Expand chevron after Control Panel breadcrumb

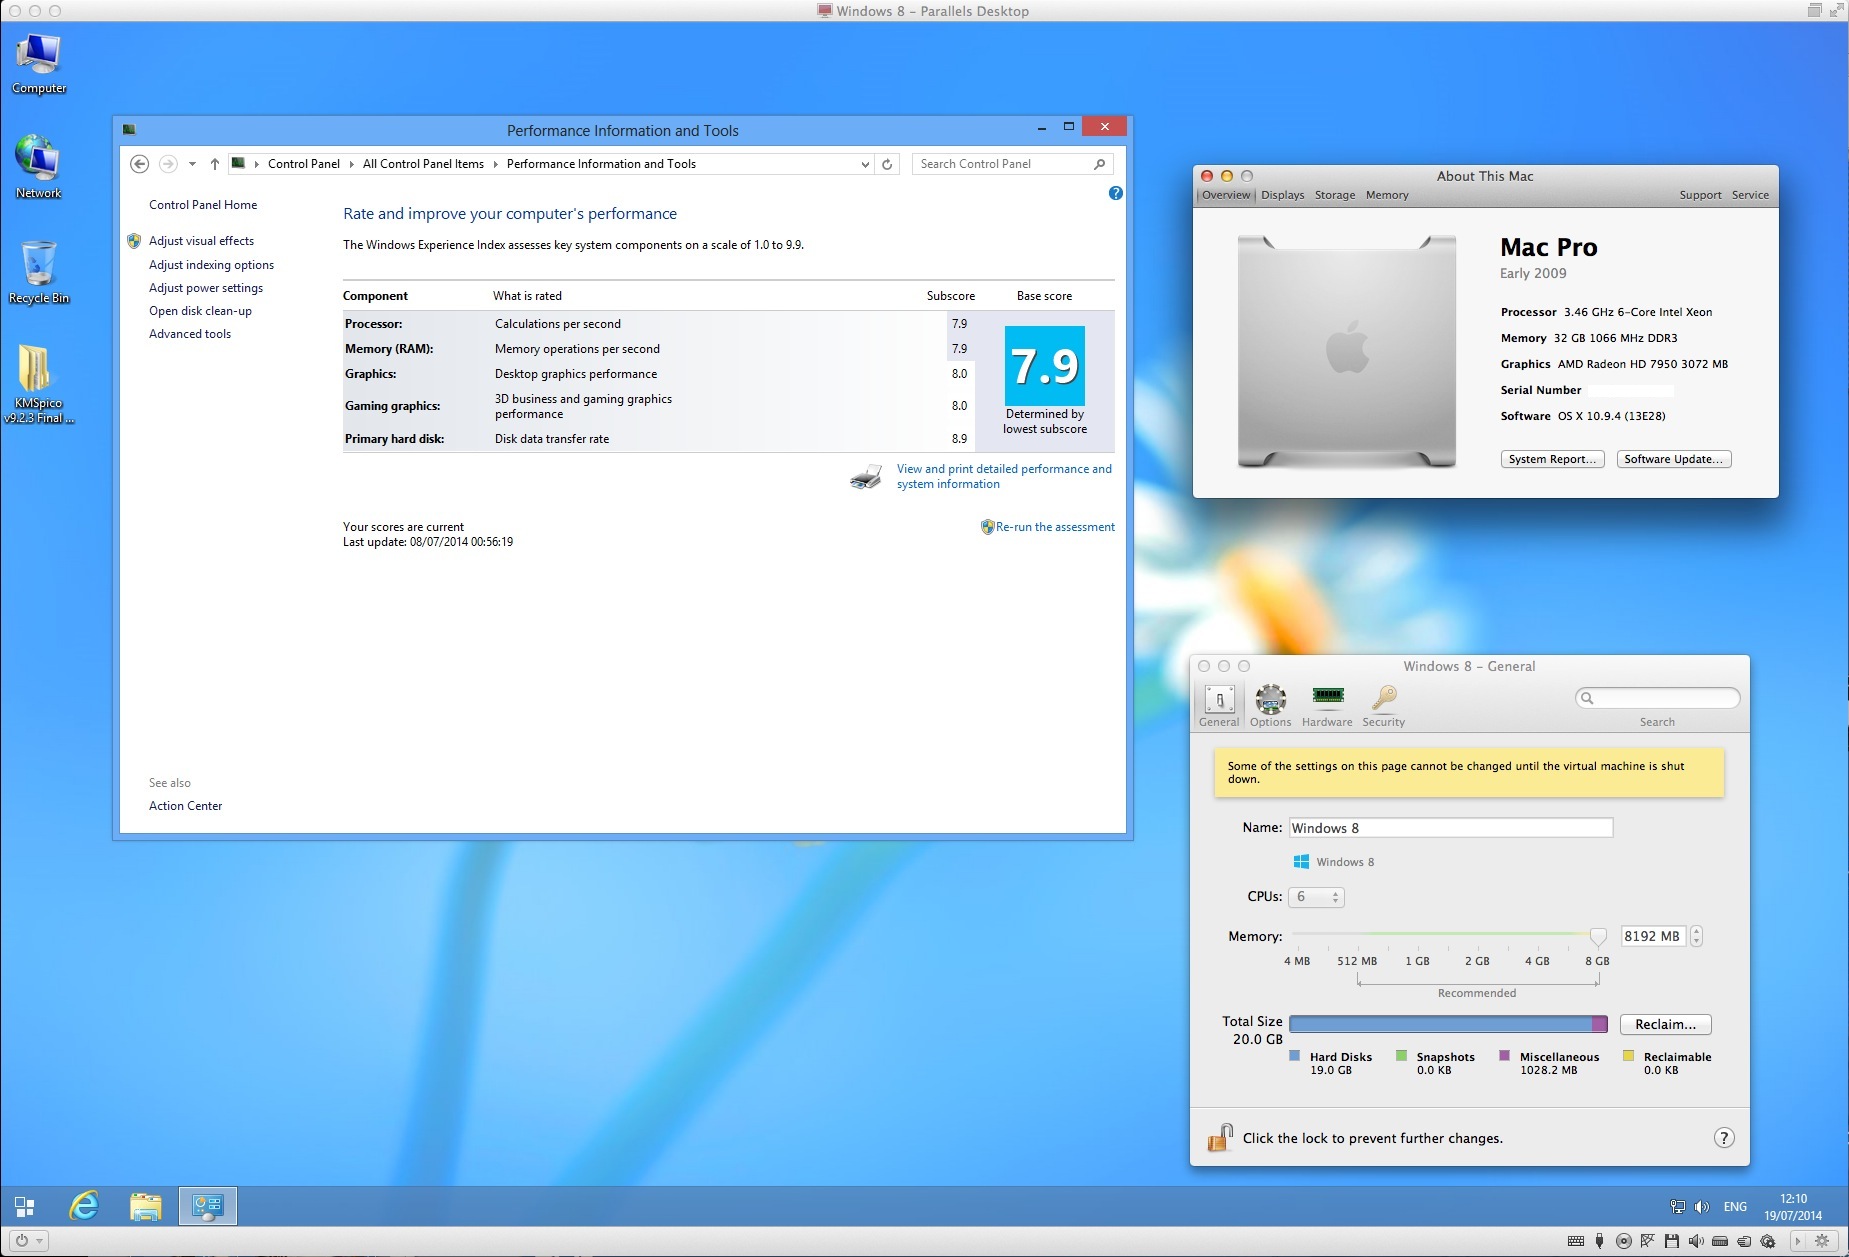351,164
